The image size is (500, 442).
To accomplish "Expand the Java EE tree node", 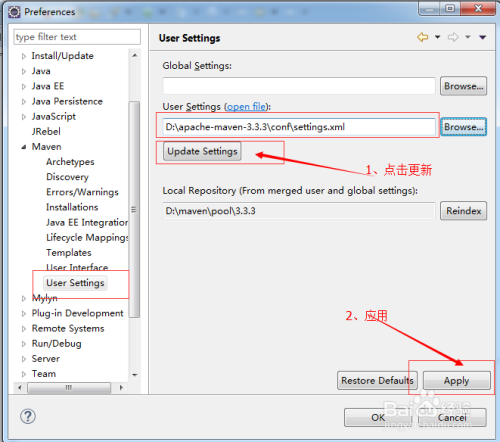I will click(x=24, y=86).
